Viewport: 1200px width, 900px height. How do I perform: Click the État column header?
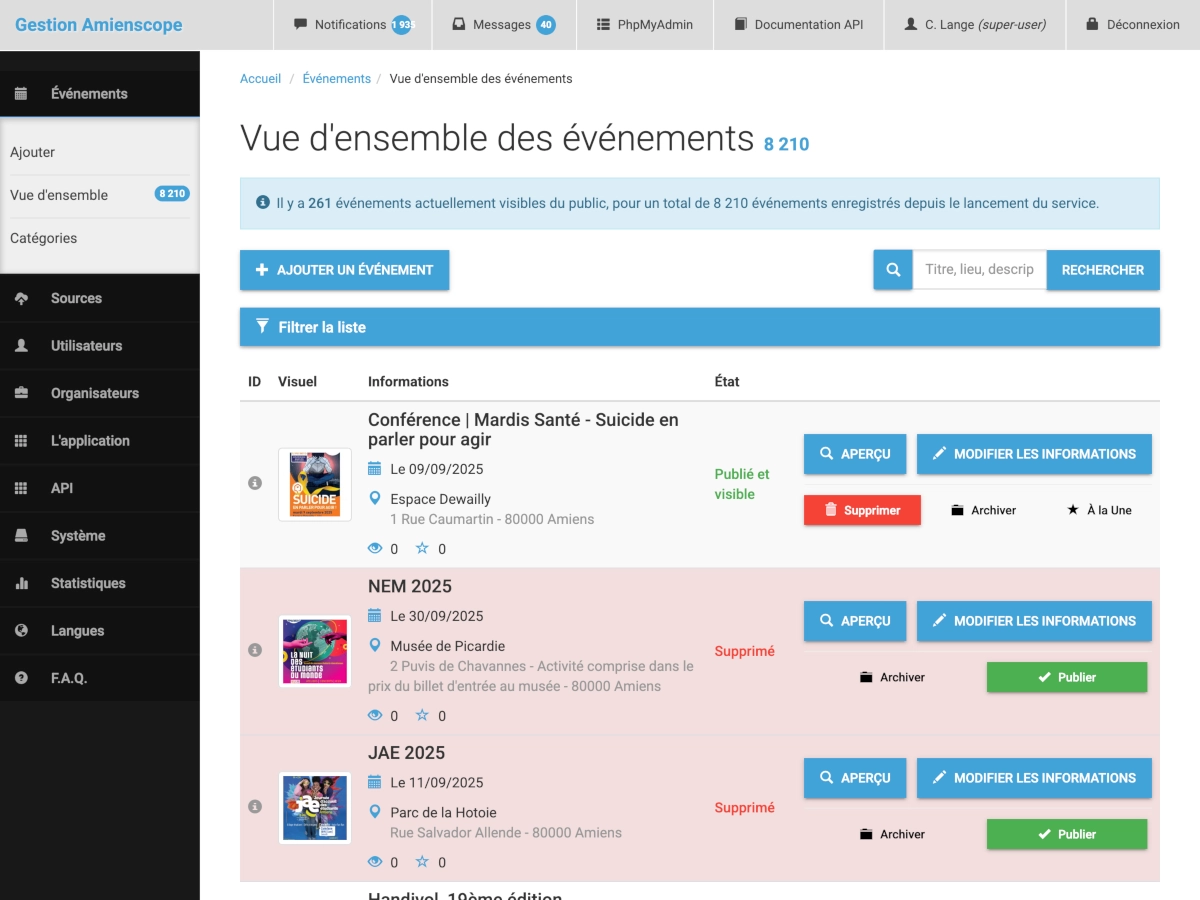(x=727, y=381)
